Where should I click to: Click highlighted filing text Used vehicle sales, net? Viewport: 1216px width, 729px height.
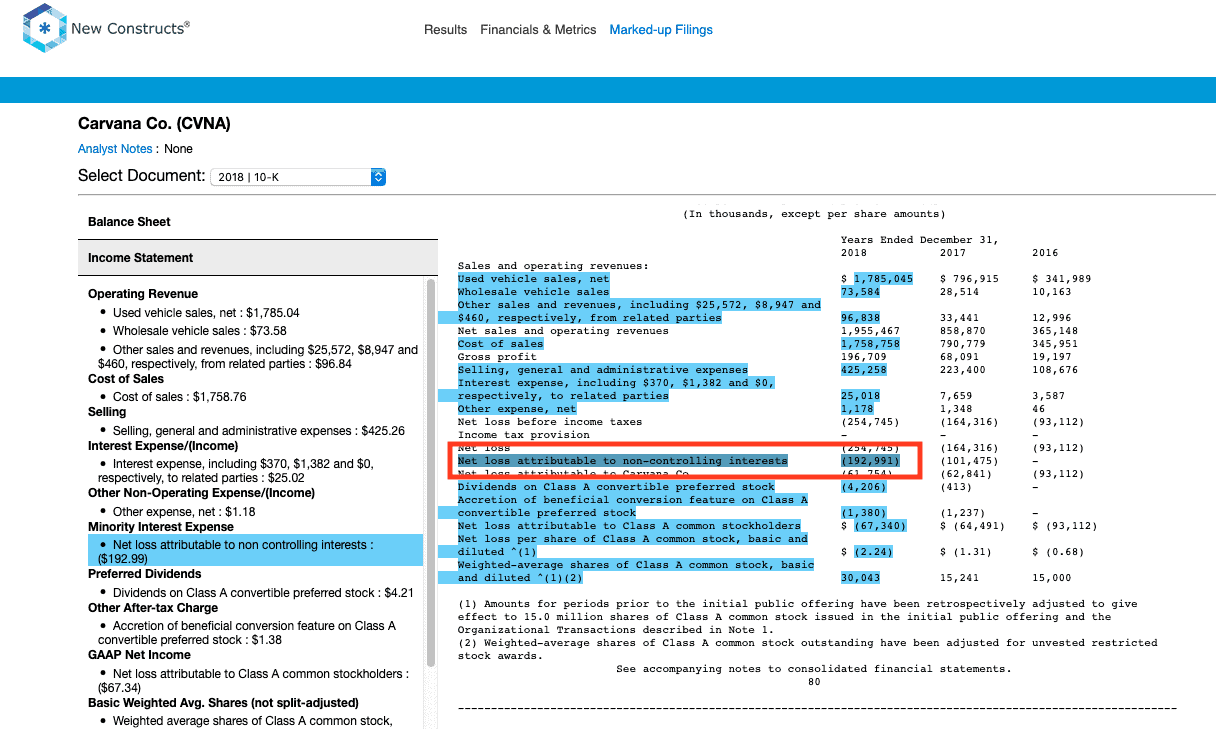[x=533, y=279]
